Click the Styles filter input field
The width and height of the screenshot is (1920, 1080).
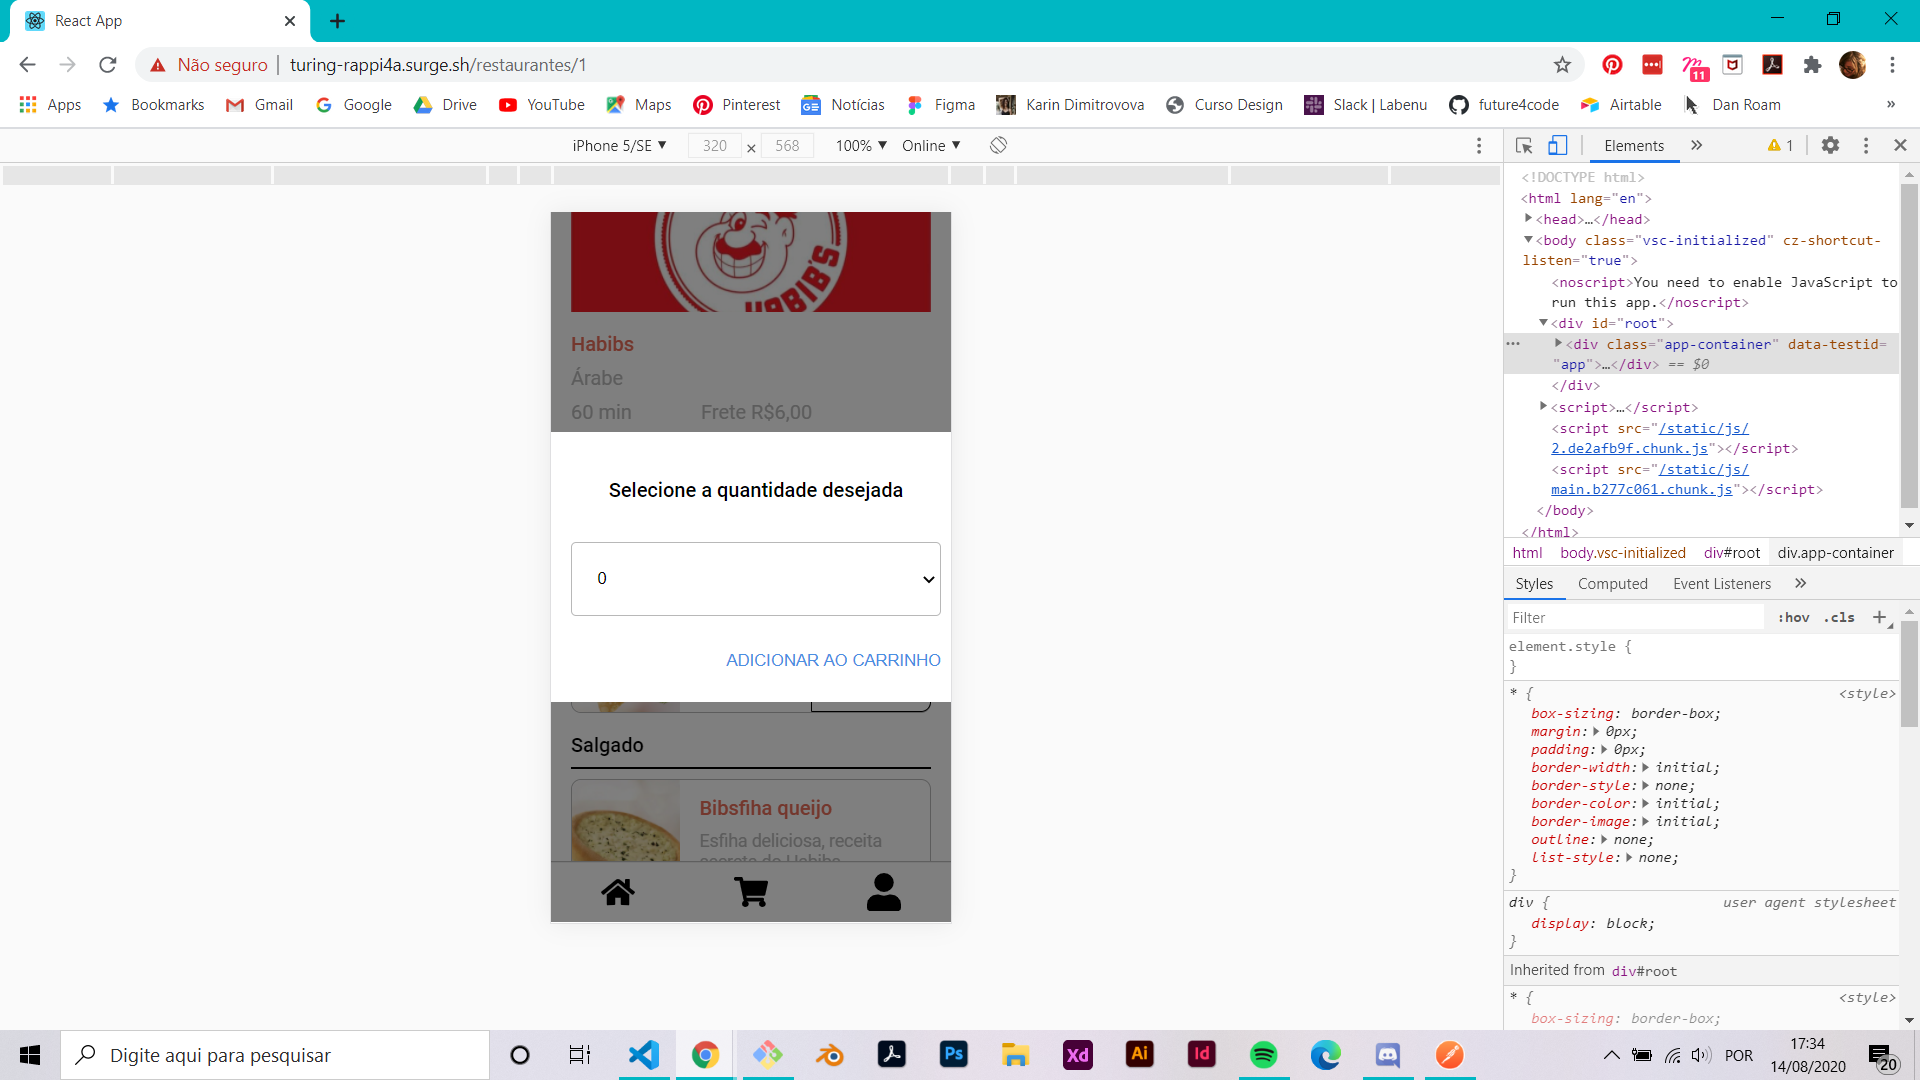[1635, 617]
